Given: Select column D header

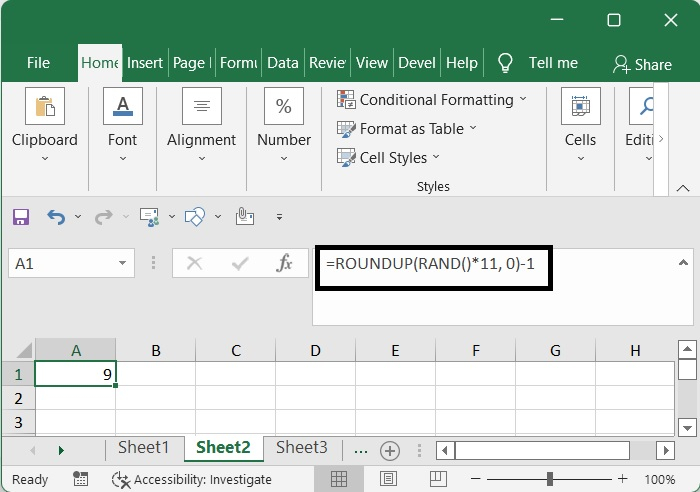Looking at the screenshot, I should pos(315,350).
